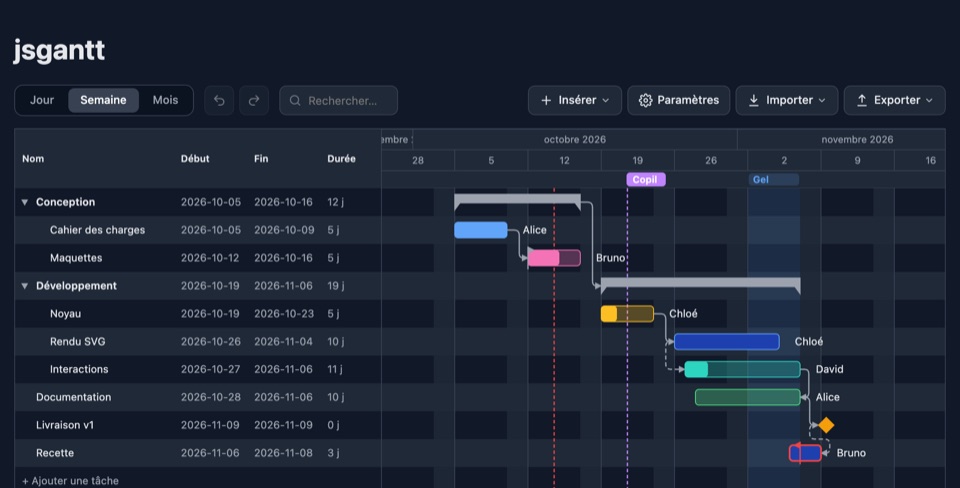Image resolution: width=960 pixels, height=488 pixels.
Task: Click the plus icon on Insérer
Action: [x=546, y=100]
